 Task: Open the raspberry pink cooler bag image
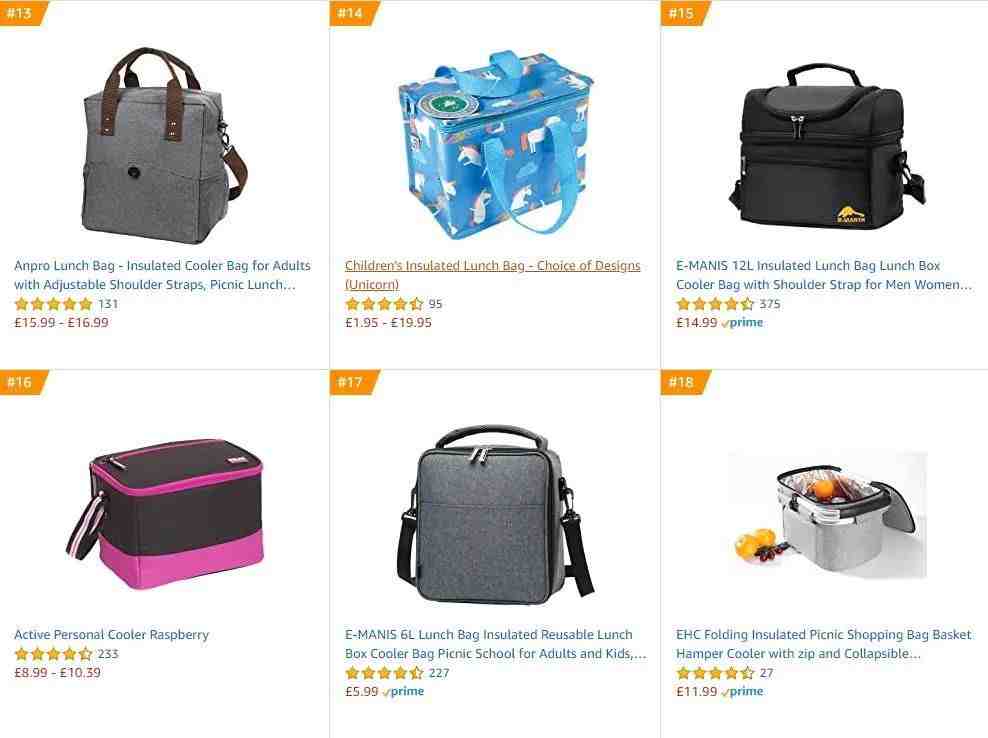tap(165, 514)
